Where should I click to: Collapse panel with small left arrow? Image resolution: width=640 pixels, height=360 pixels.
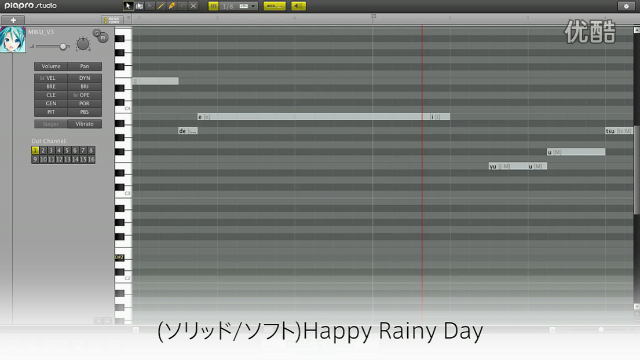128,18
